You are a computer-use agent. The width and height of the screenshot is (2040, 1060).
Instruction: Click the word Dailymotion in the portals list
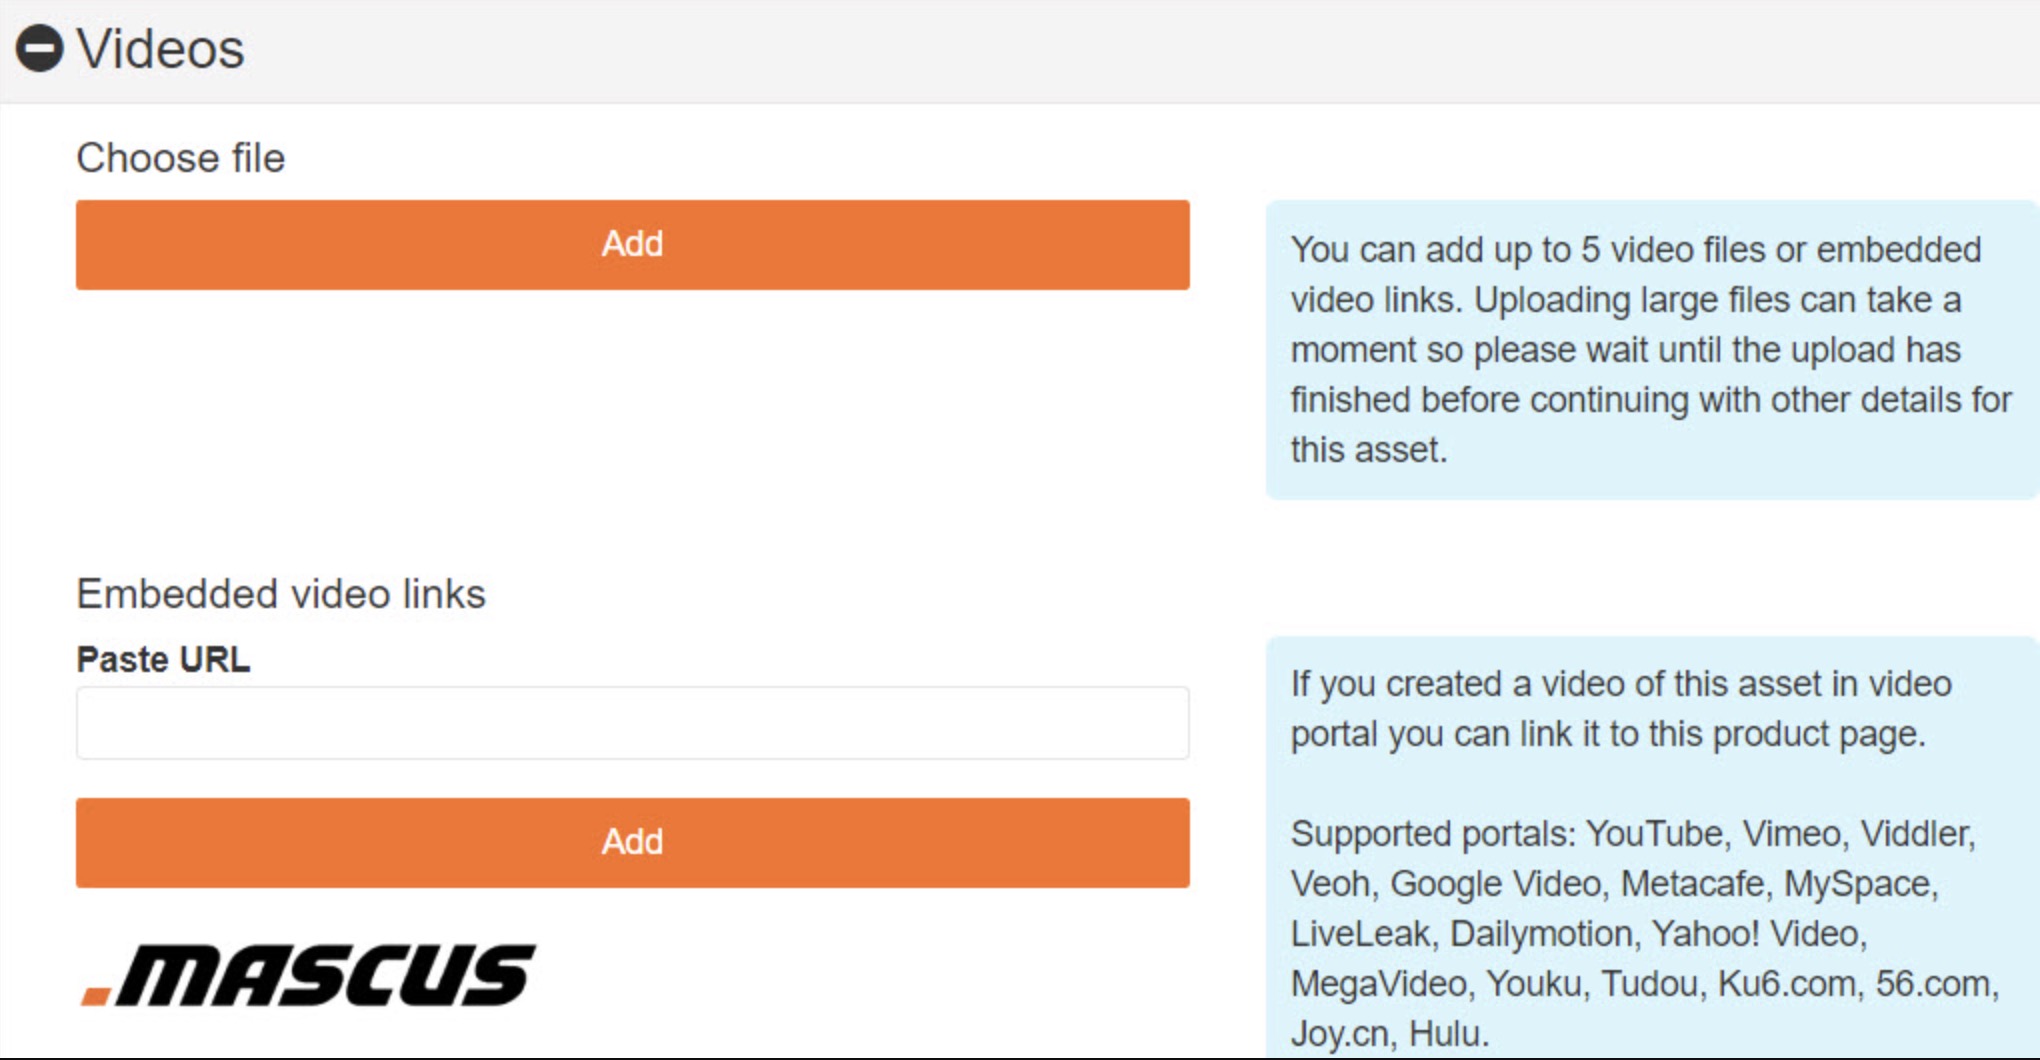point(1541,934)
